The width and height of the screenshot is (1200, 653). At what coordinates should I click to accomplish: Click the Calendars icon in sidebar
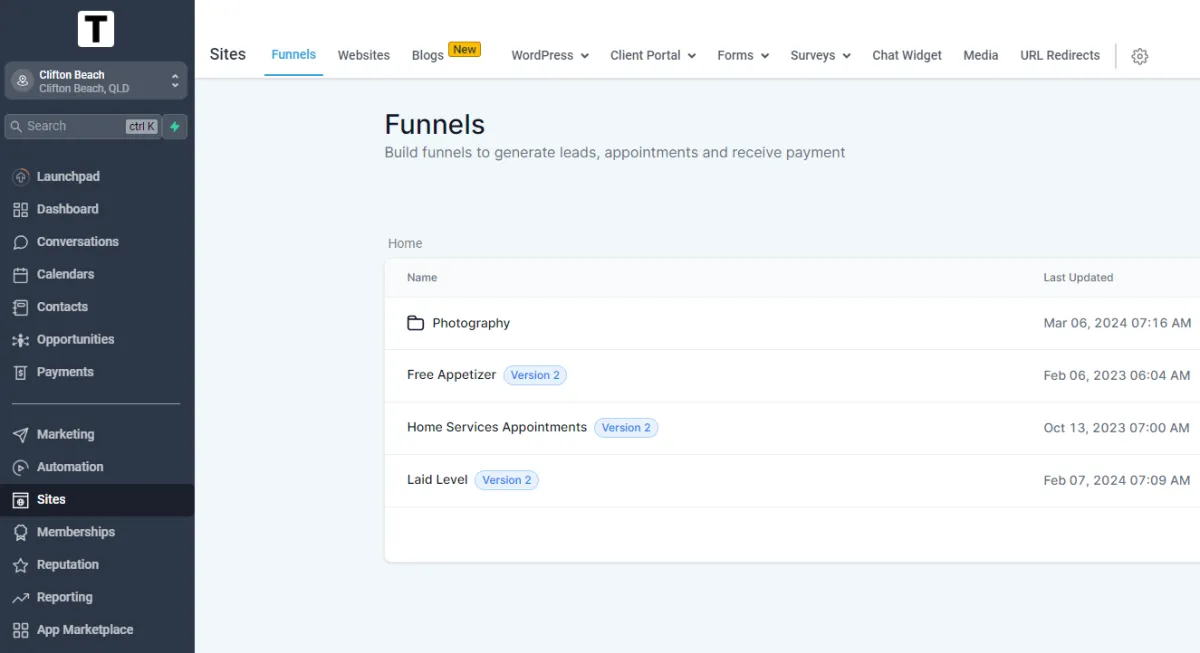tap(20, 274)
